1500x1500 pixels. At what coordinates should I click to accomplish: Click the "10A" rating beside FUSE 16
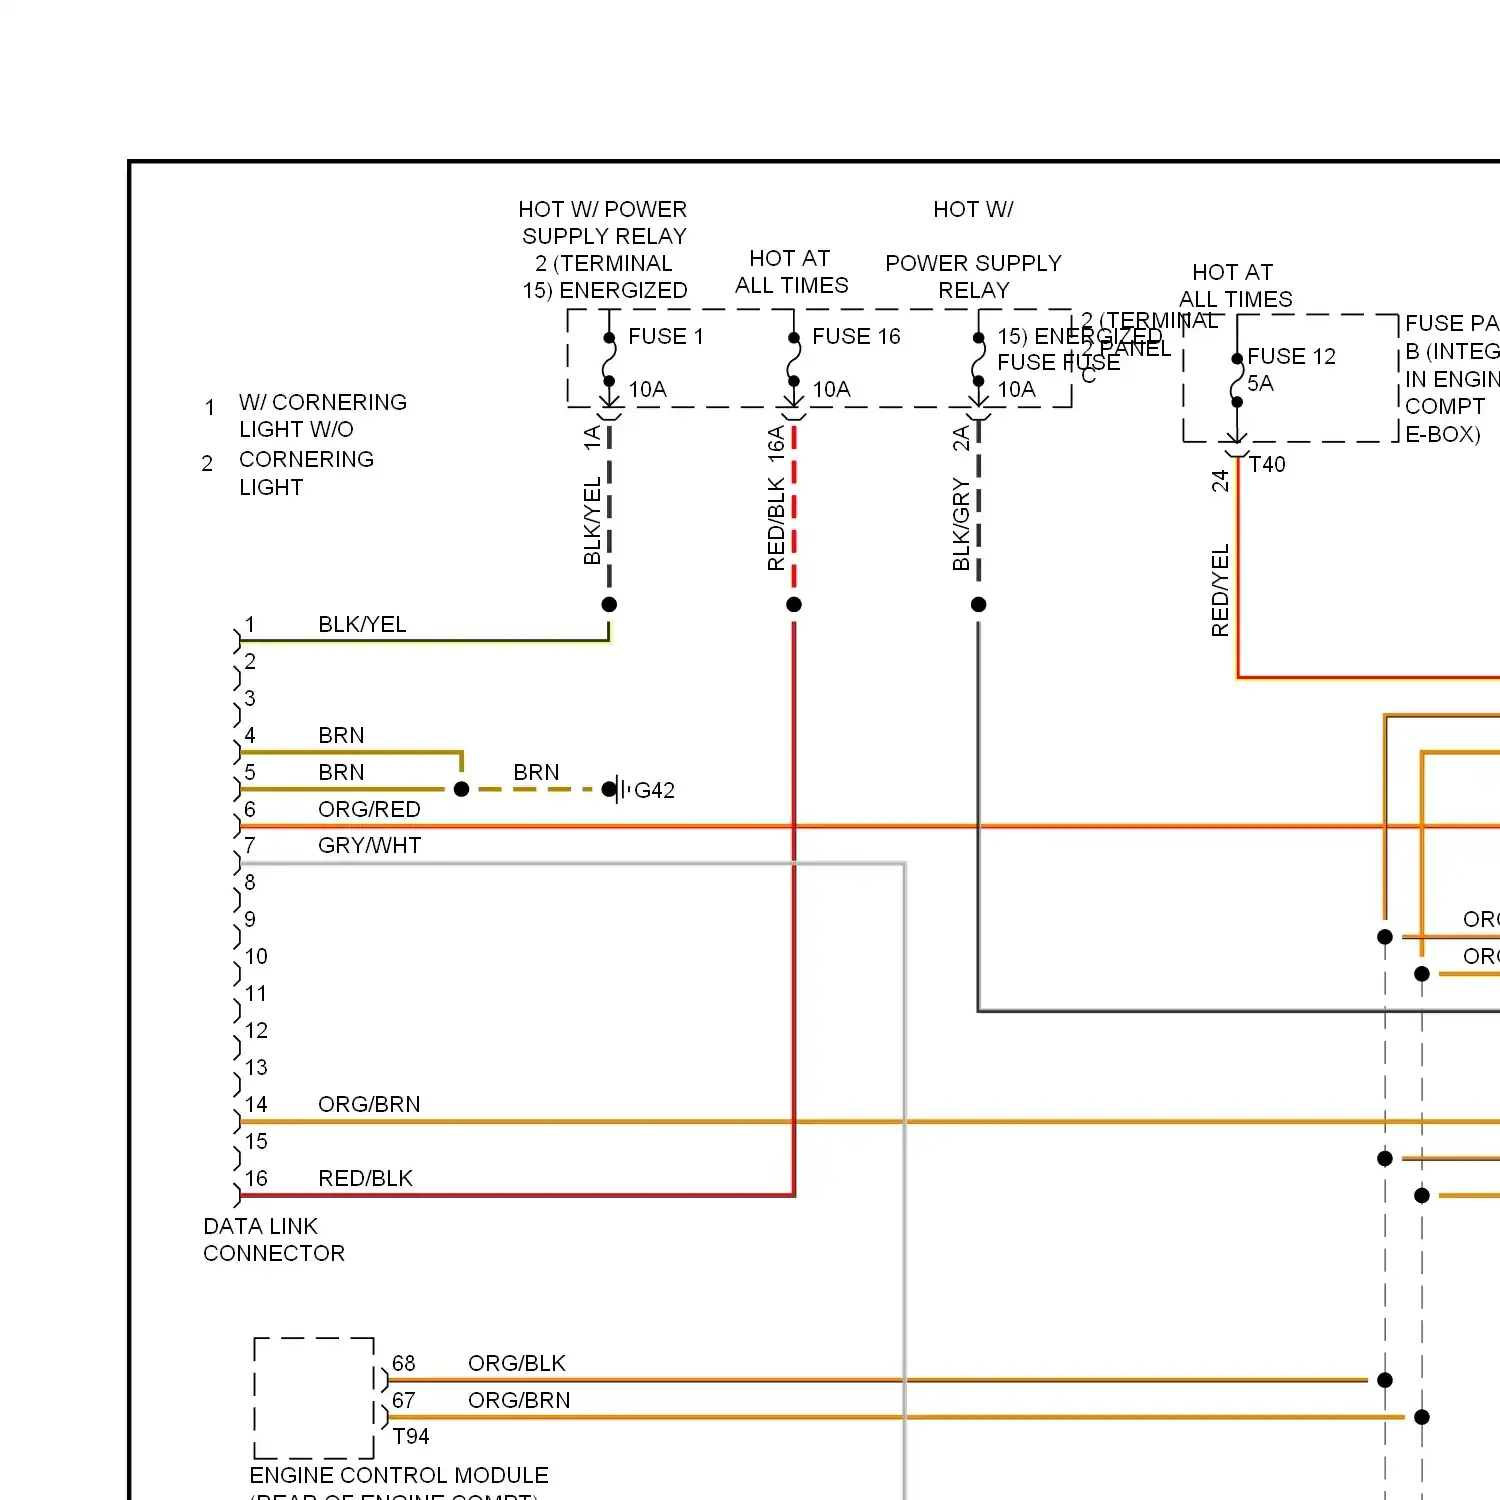[831, 390]
